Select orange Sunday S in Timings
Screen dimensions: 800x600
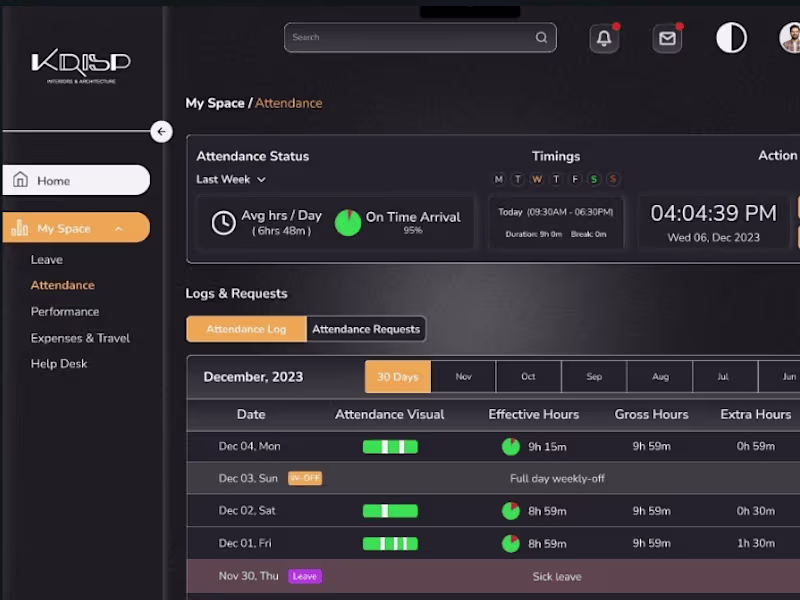613,179
